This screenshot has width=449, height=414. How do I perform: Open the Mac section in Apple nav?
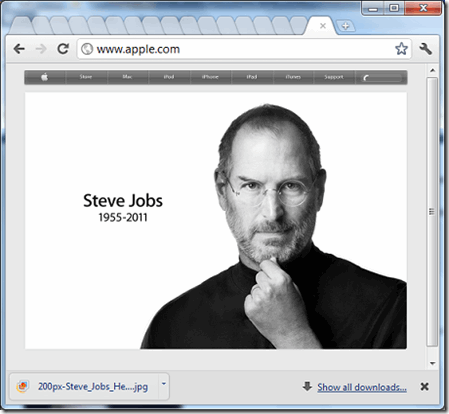pyautogui.click(x=127, y=77)
